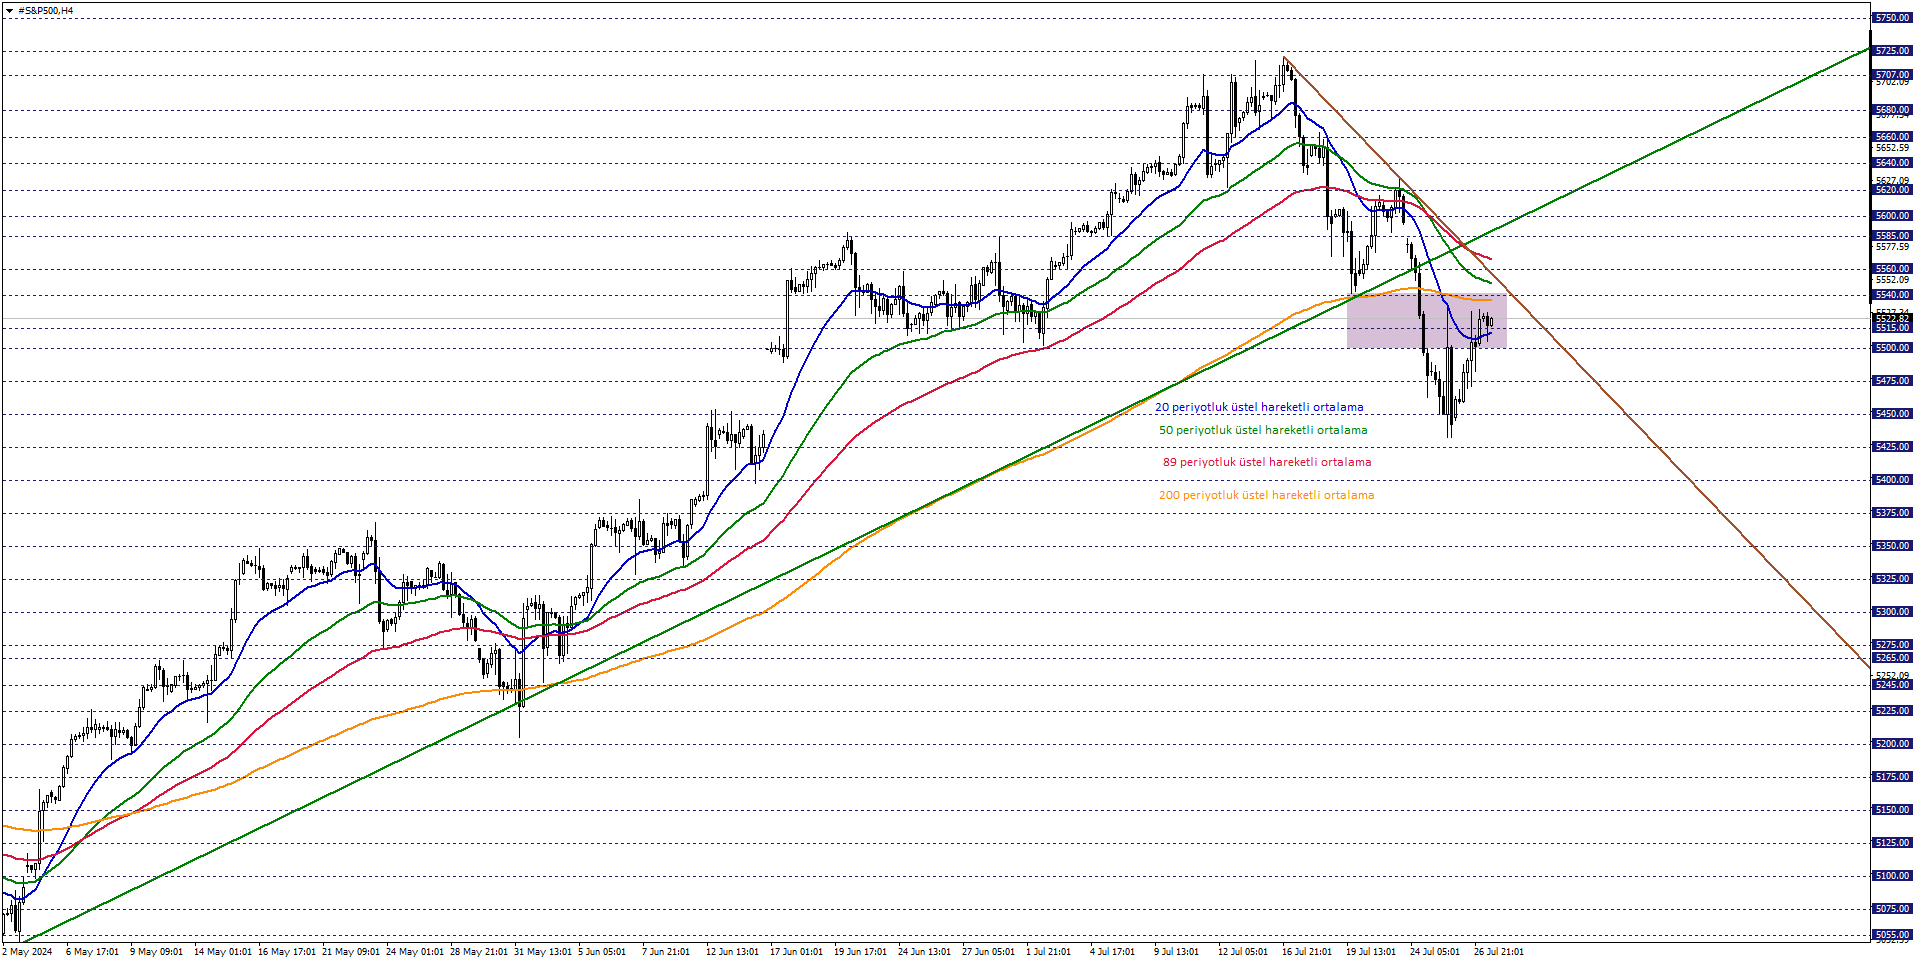Screen dimensions: 1916x963
Task: Select the '20 periyotluk üstel hareketli ortalama' label
Action: pyautogui.click(x=1259, y=407)
